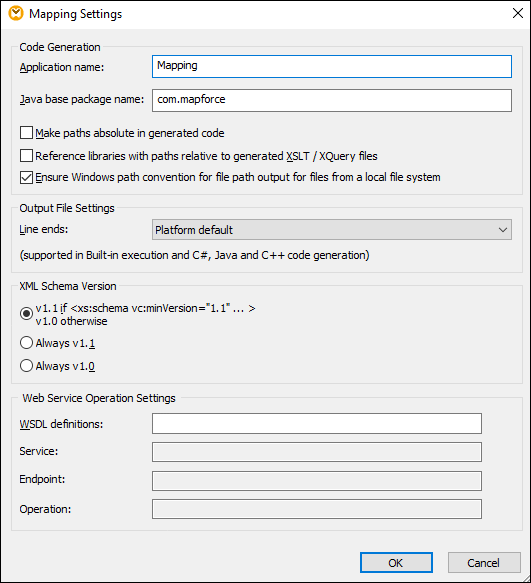The height and width of the screenshot is (583, 531).
Task: Select v1.1 if minVersion radio option
Action: (x=26, y=313)
